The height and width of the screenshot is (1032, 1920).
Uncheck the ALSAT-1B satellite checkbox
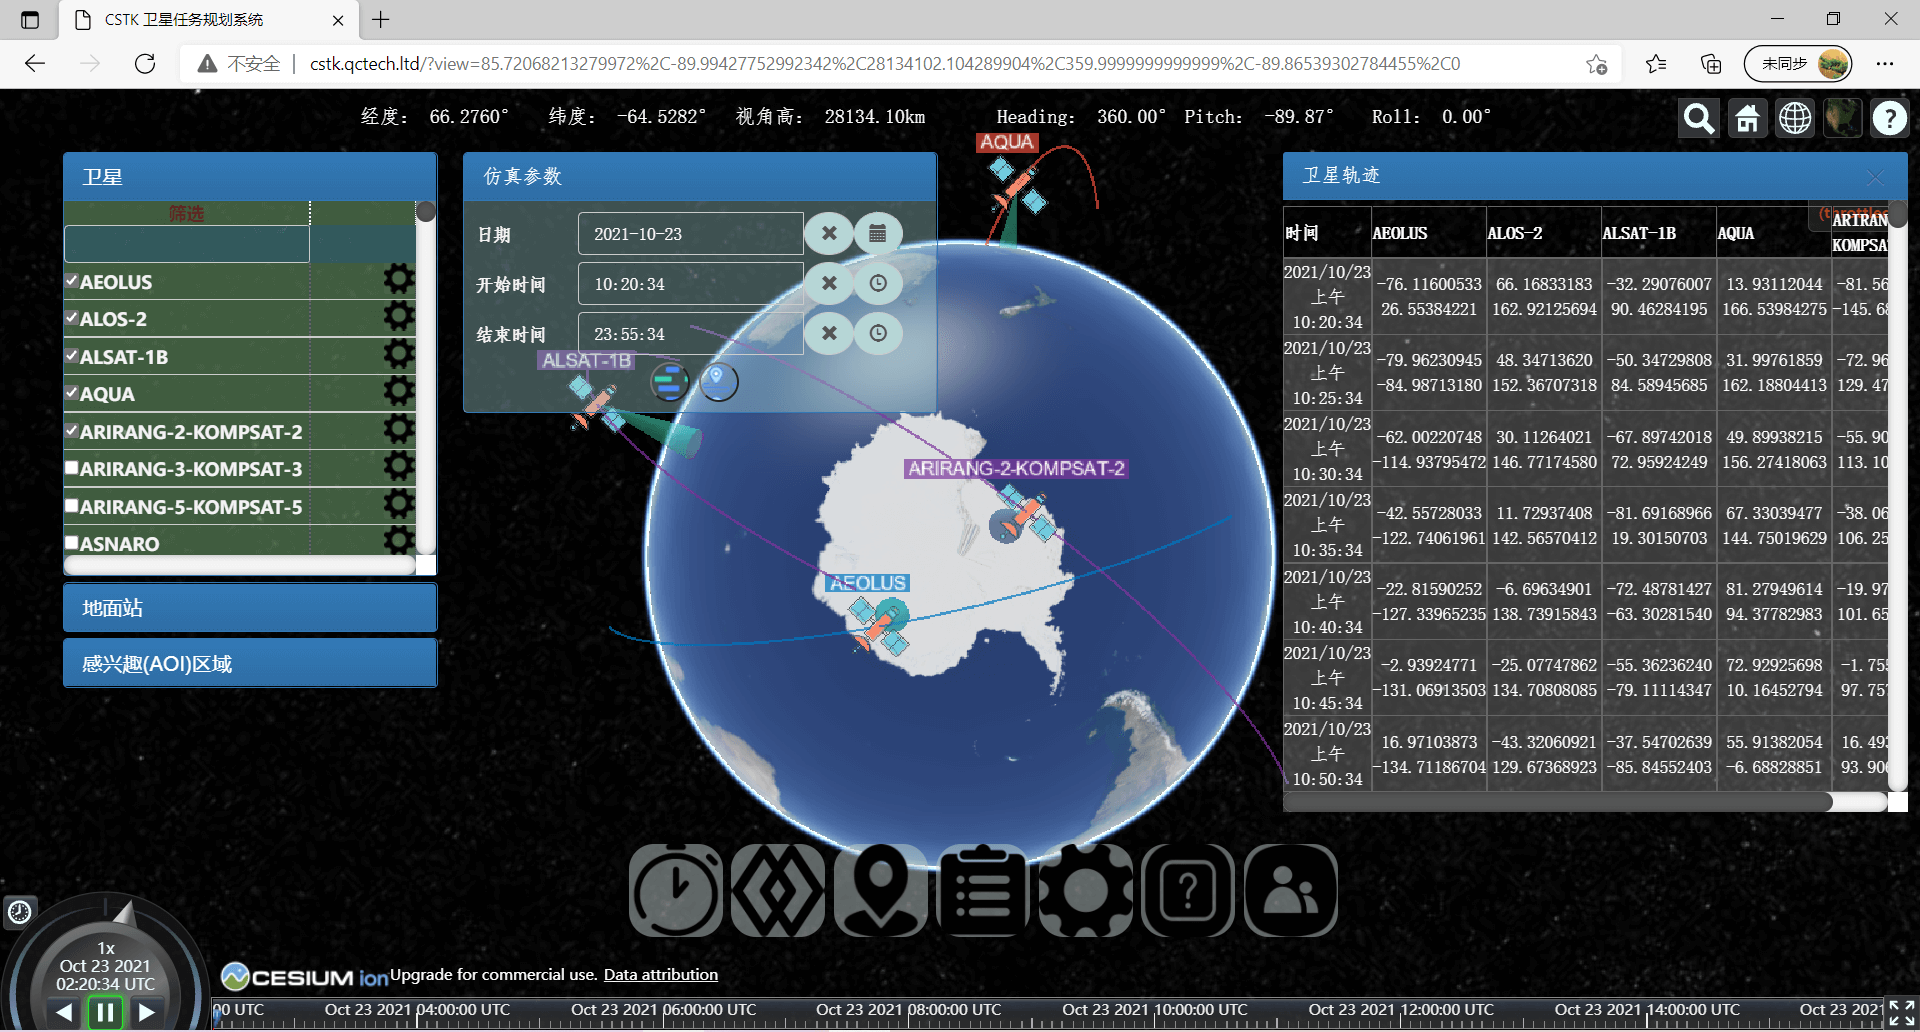[72, 355]
